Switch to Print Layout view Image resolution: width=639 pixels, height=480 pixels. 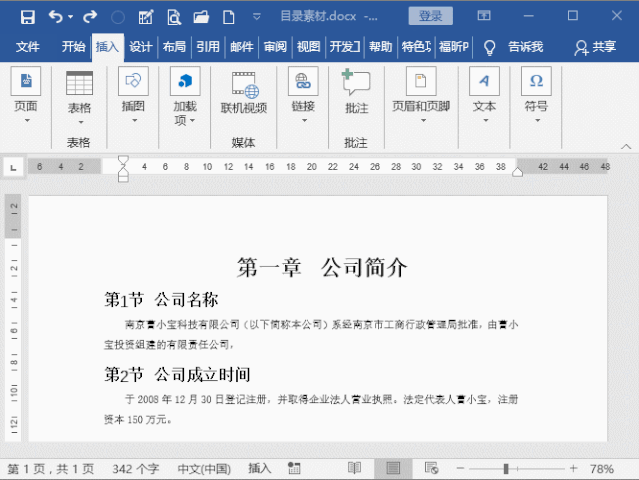click(x=393, y=469)
